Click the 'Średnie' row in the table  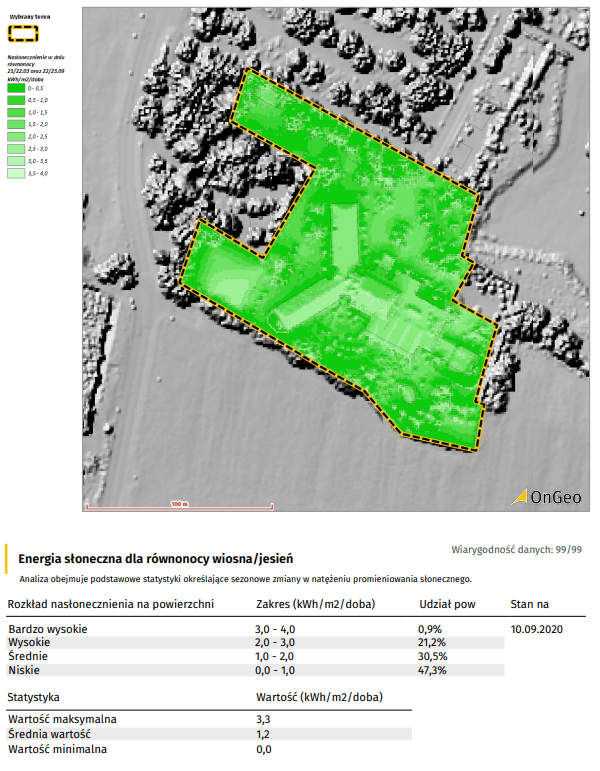tap(28, 656)
